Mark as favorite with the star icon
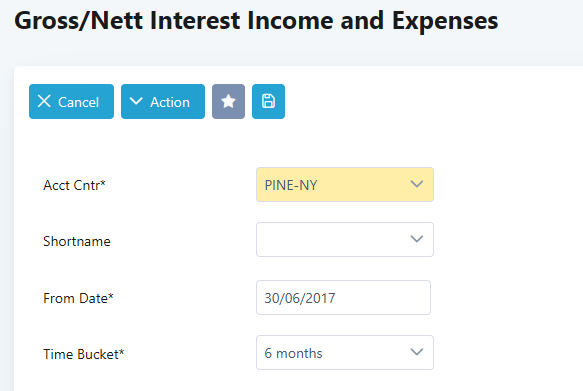This screenshot has width=583, height=391. [228, 101]
